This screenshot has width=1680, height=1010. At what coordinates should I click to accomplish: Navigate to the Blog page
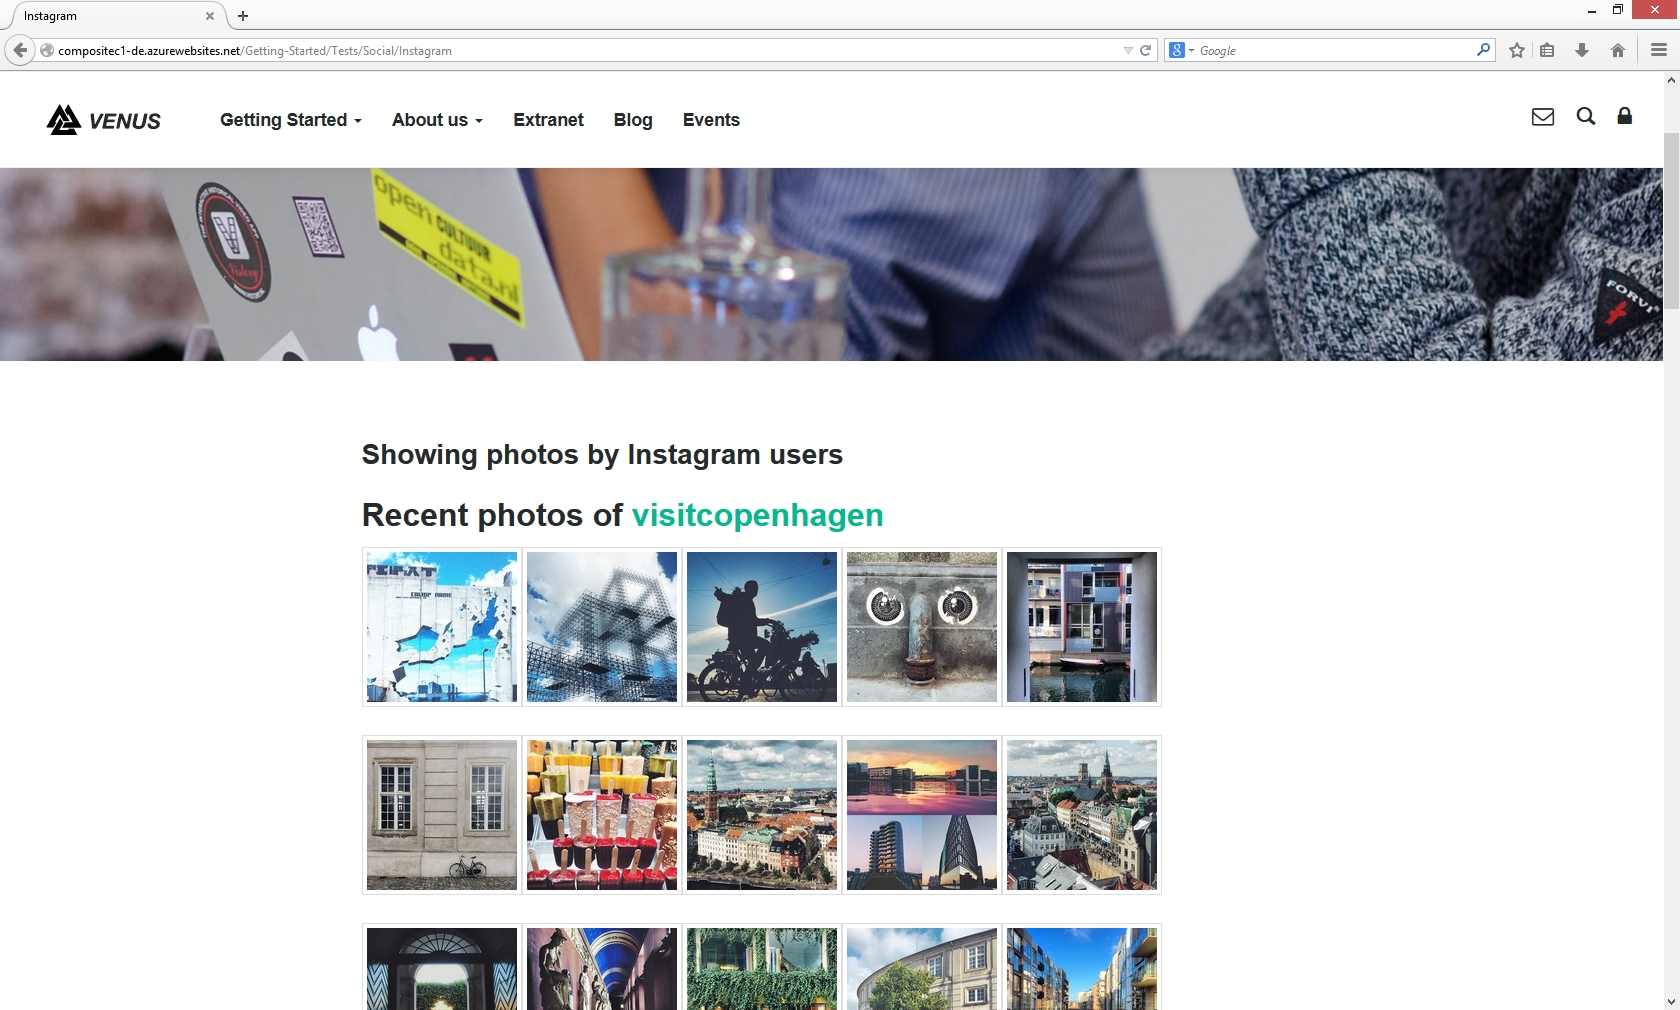click(x=633, y=120)
